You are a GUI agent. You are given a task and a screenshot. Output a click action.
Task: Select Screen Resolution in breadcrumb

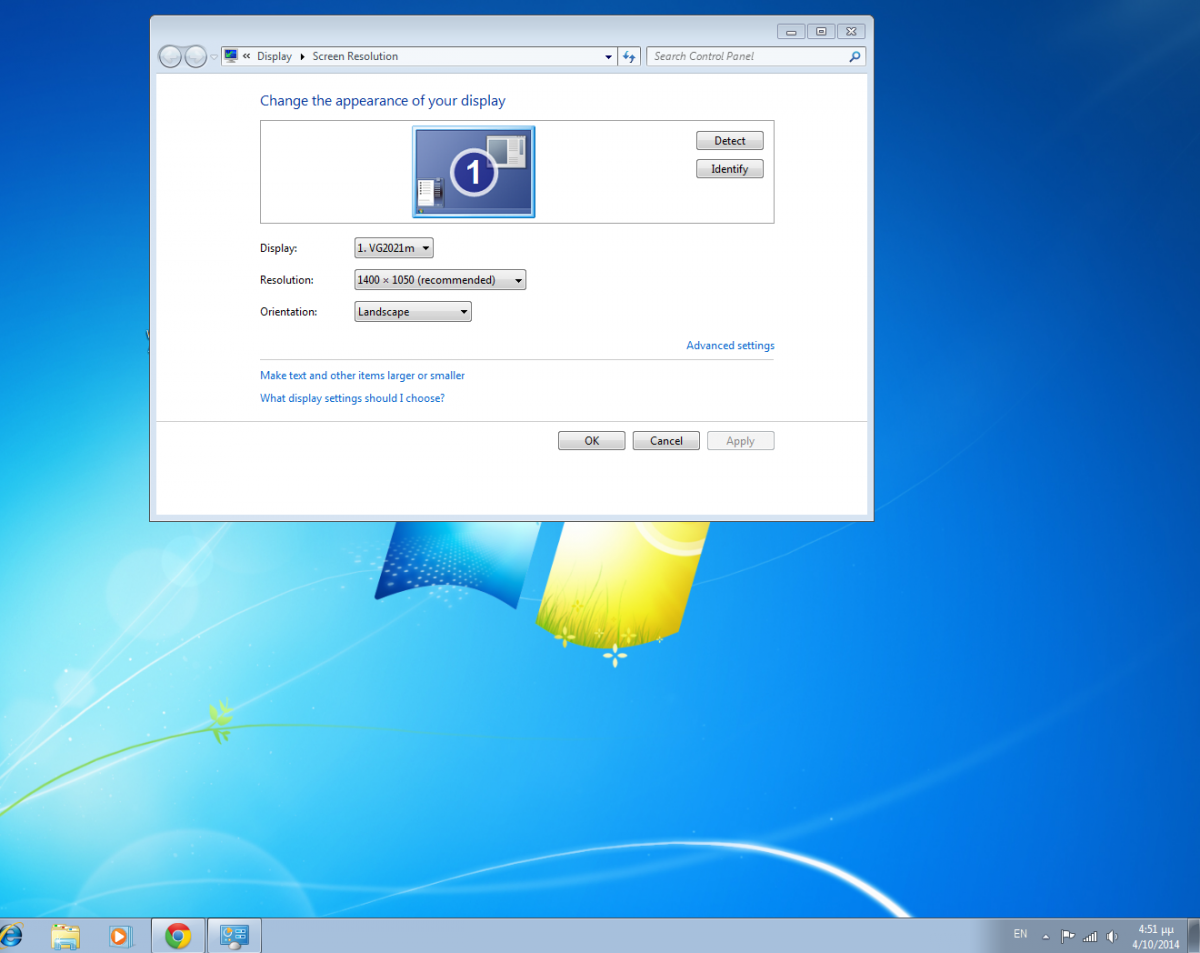tap(355, 56)
